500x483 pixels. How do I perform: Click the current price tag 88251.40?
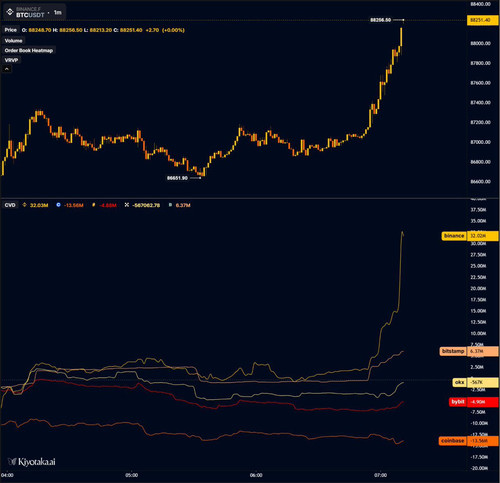tap(483, 20)
